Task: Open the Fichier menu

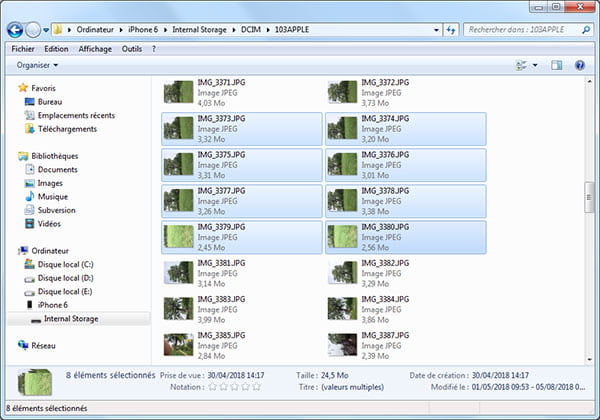Action: [x=24, y=48]
